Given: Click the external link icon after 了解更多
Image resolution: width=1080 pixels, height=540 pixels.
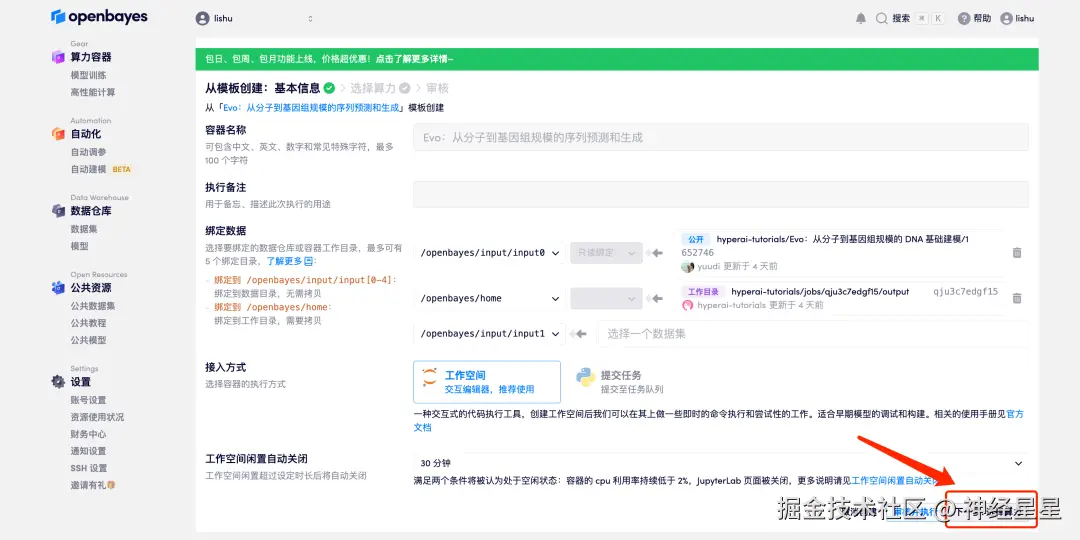Looking at the screenshot, I should click(x=309, y=262).
